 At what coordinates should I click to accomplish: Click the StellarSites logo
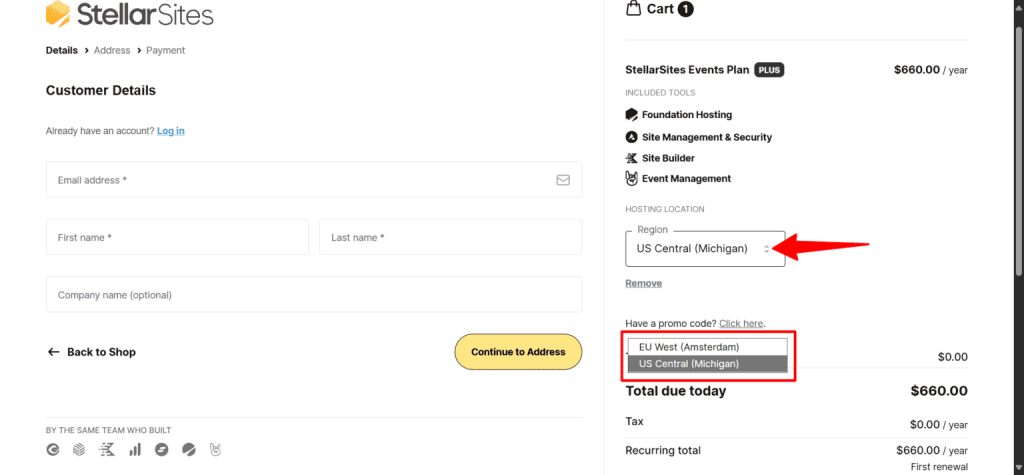pyautogui.click(x=129, y=13)
